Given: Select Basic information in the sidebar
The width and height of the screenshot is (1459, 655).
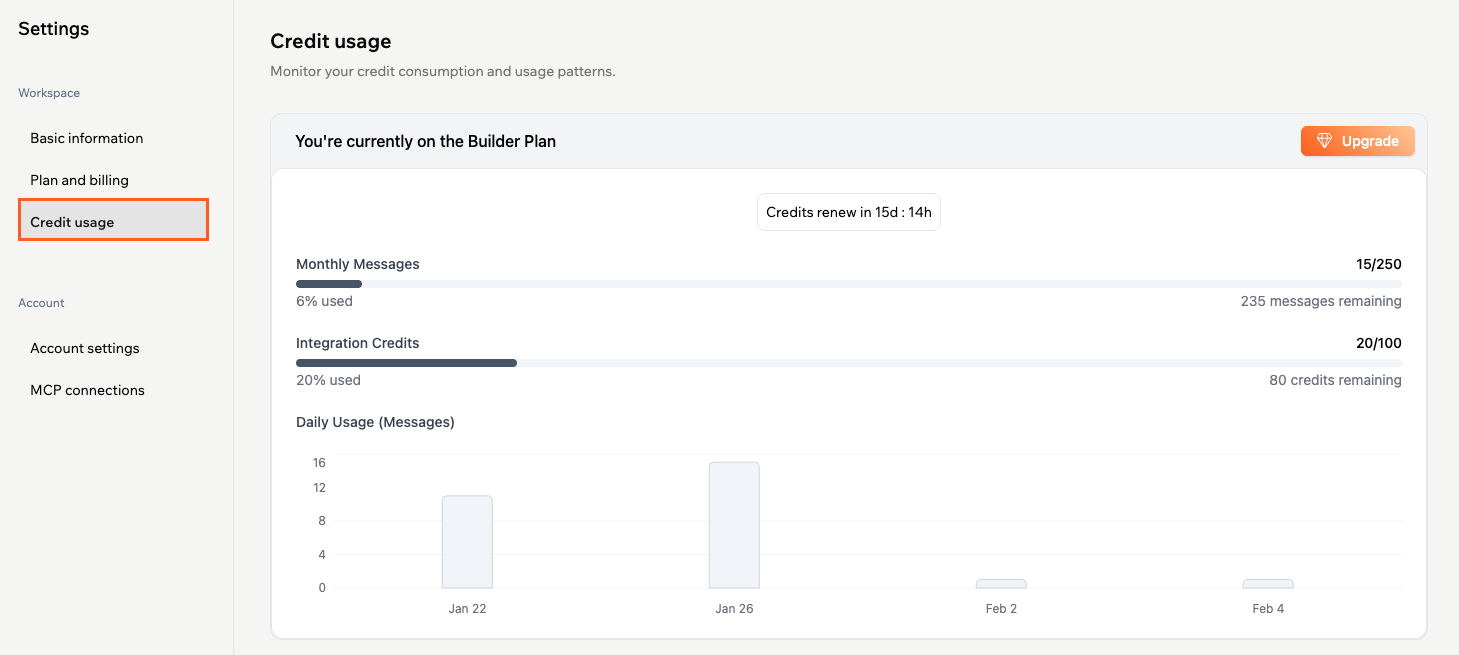Looking at the screenshot, I should tap(86, 138).
